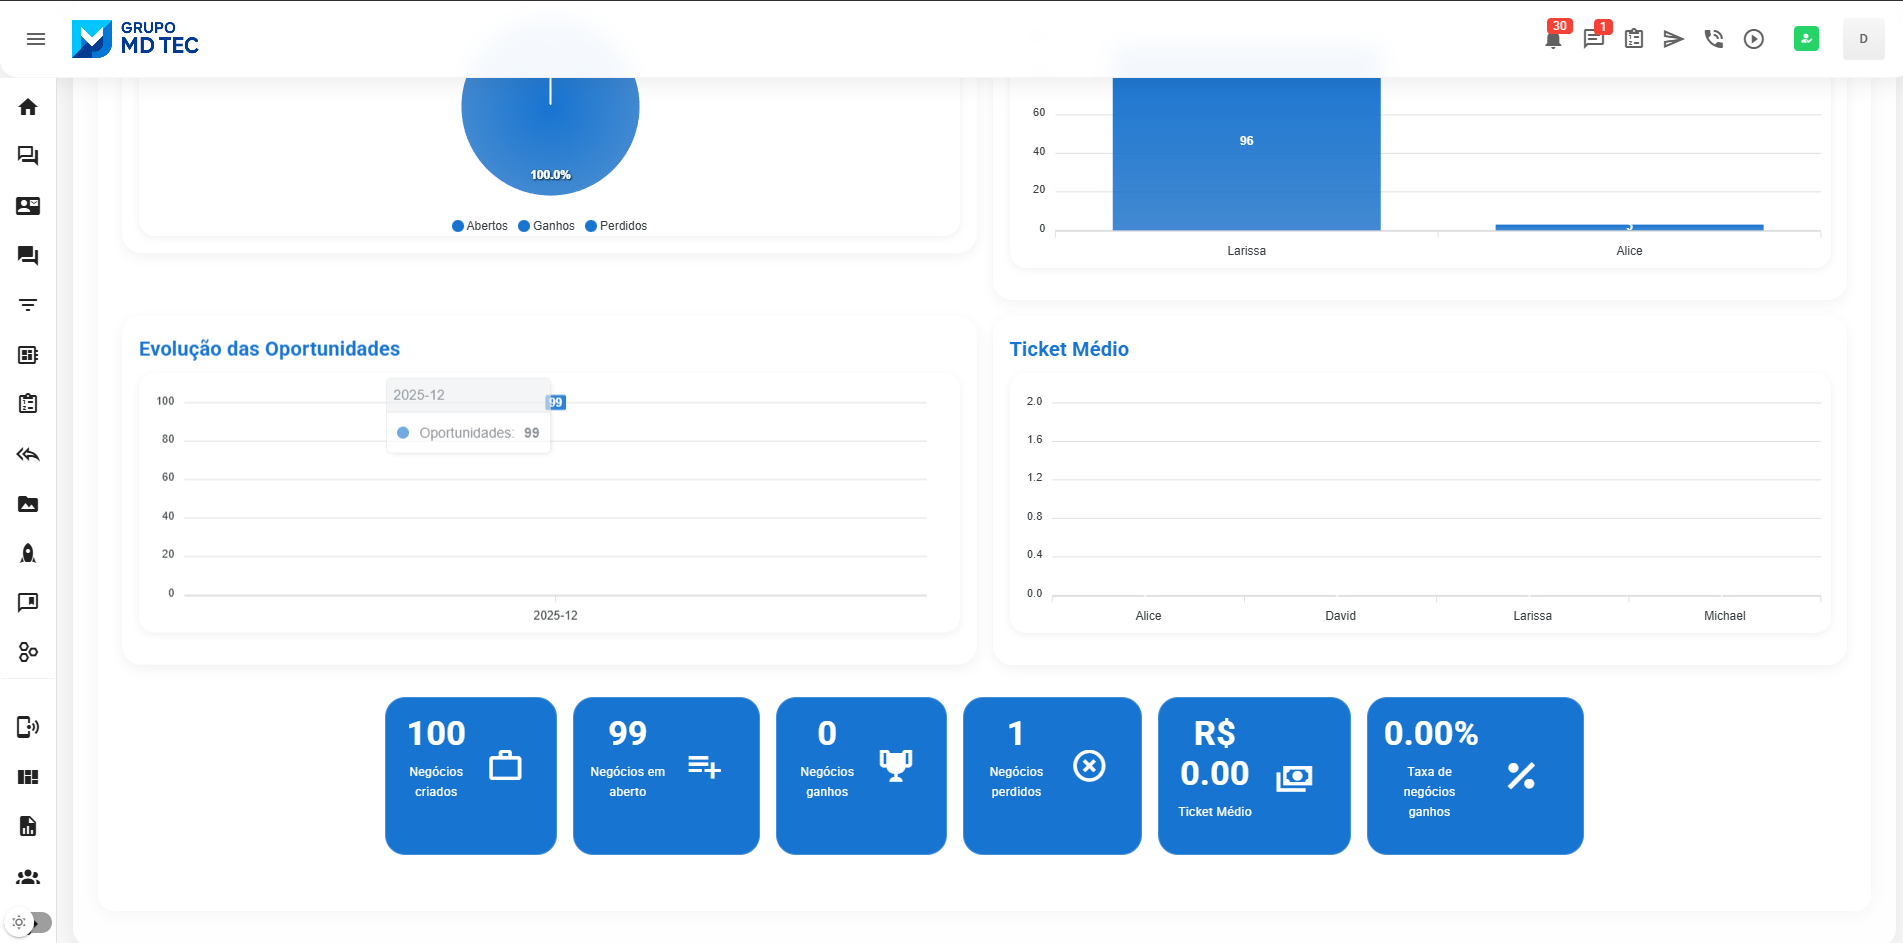
Task: Open the notifications bell with 30 alerts
Action: pyautogui.click(x=1553, y=39)
